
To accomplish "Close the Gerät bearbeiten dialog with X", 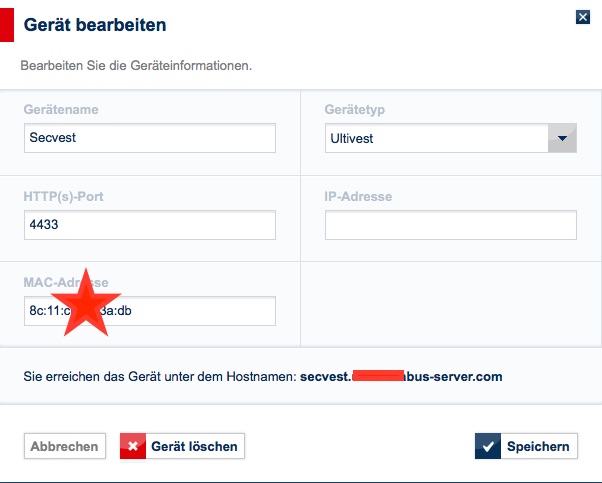I will click(x=582, y=17).
